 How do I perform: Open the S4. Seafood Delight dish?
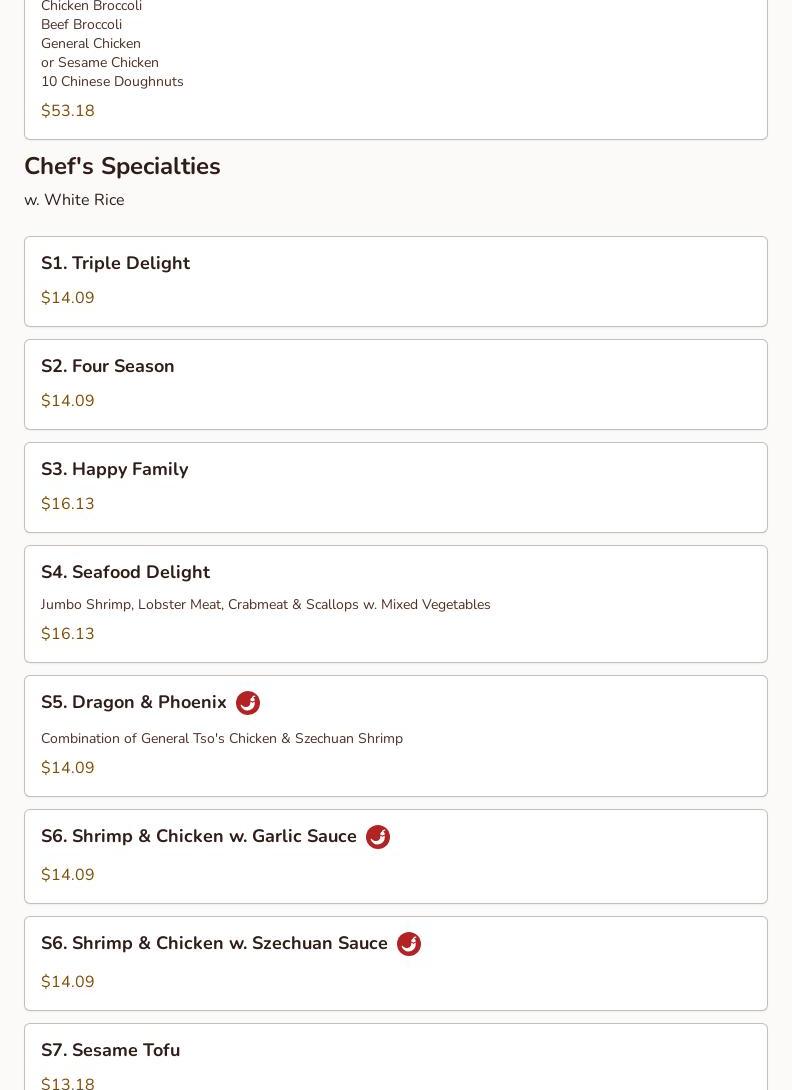point(125,572)
